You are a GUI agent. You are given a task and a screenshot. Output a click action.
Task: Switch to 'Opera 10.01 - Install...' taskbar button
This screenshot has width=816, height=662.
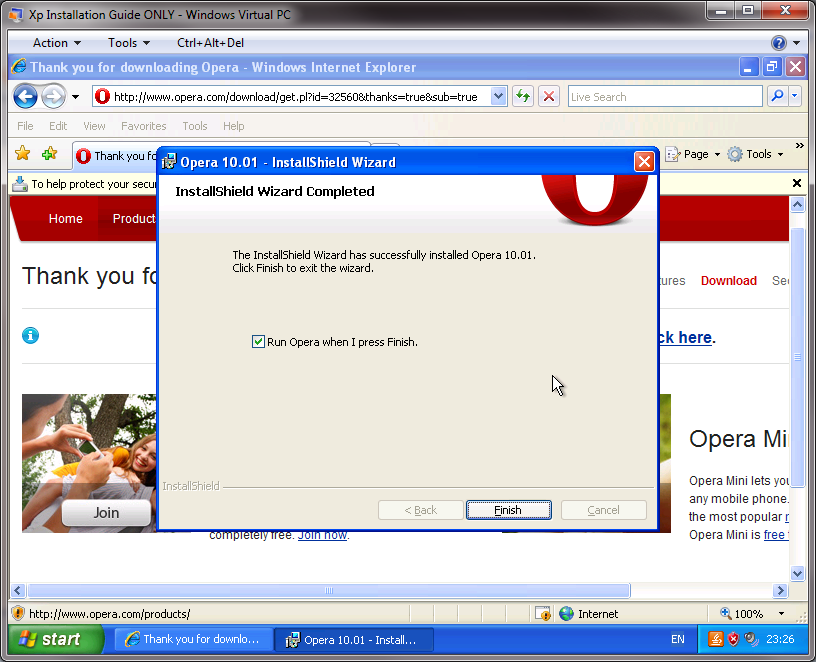[x=353, y=640]
